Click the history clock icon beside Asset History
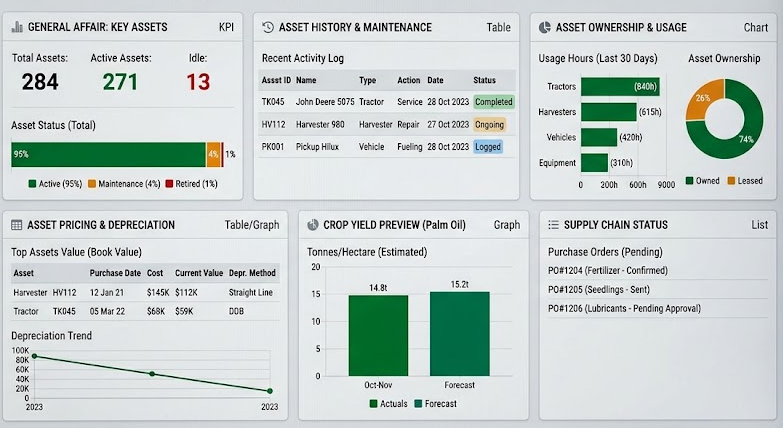783x428 pixels. (x=268, y=27)
